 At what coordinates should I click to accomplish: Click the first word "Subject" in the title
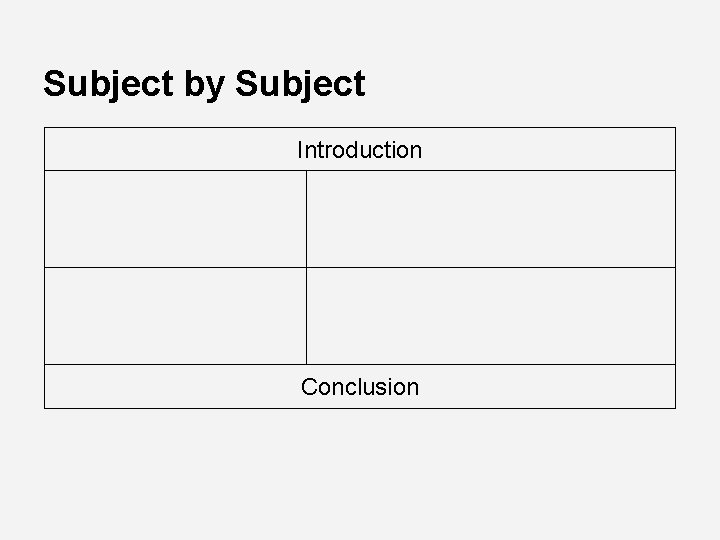(x=109, y=84)
